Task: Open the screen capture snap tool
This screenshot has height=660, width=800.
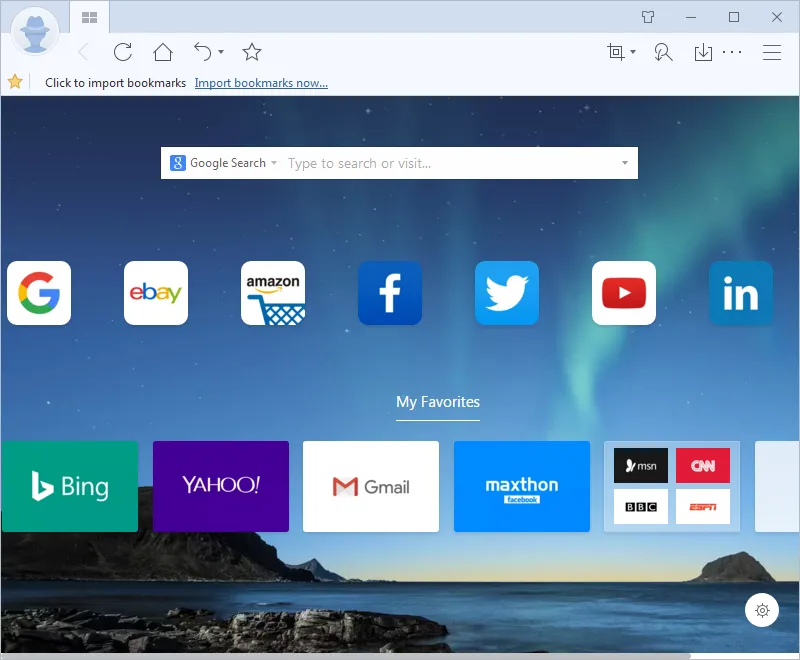Action: pyautogui.click(x=615, y=52)
